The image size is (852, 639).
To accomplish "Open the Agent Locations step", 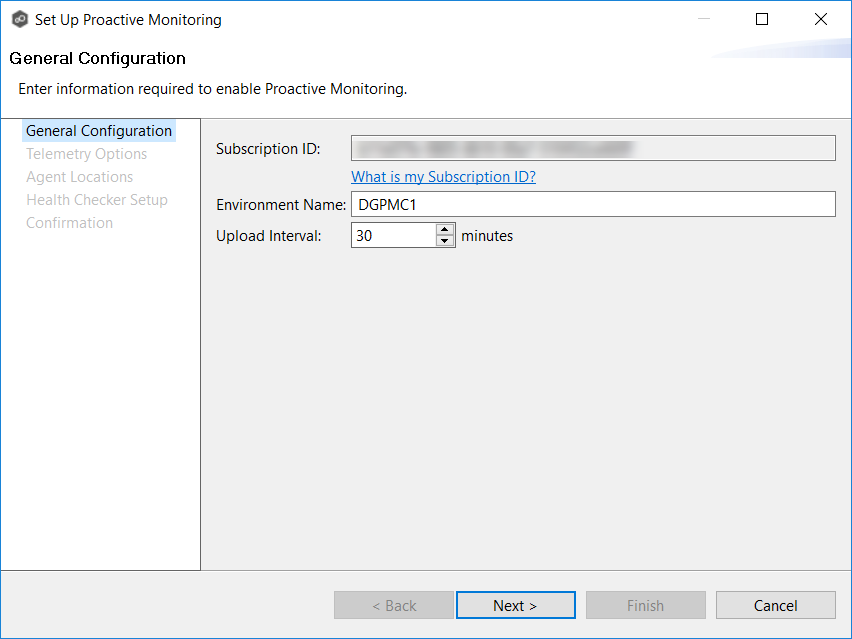I will click(79, 177).
